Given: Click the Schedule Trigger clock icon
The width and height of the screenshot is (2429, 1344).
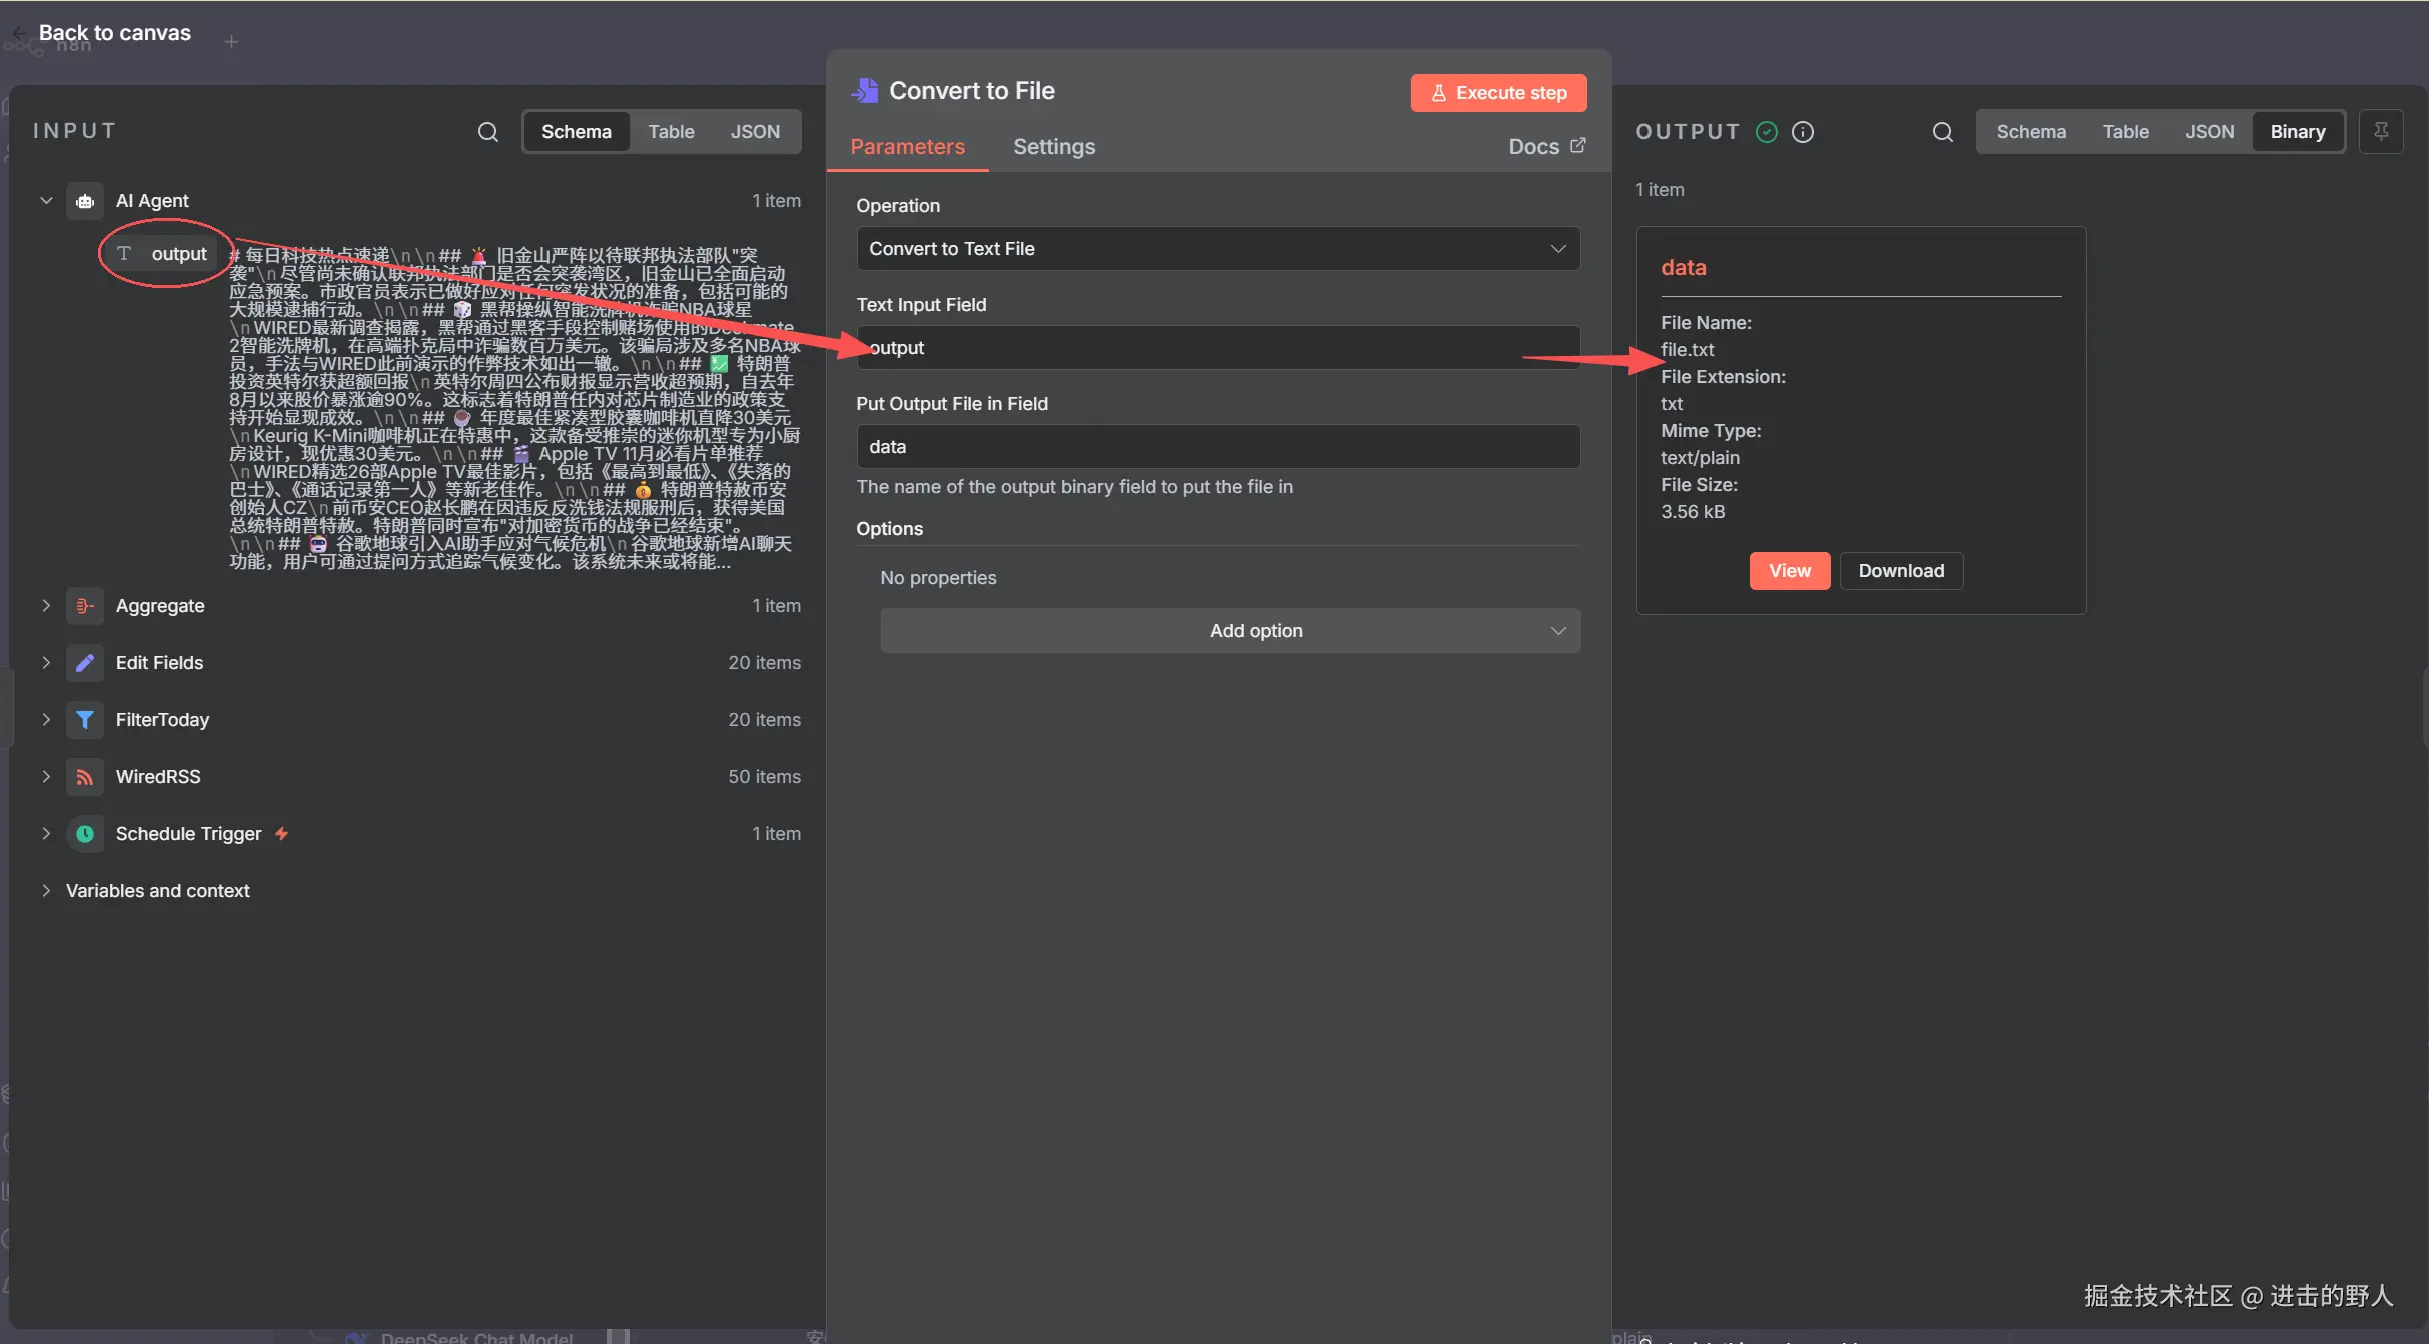Looking at the screenshot, I should [x=85, y=834].
